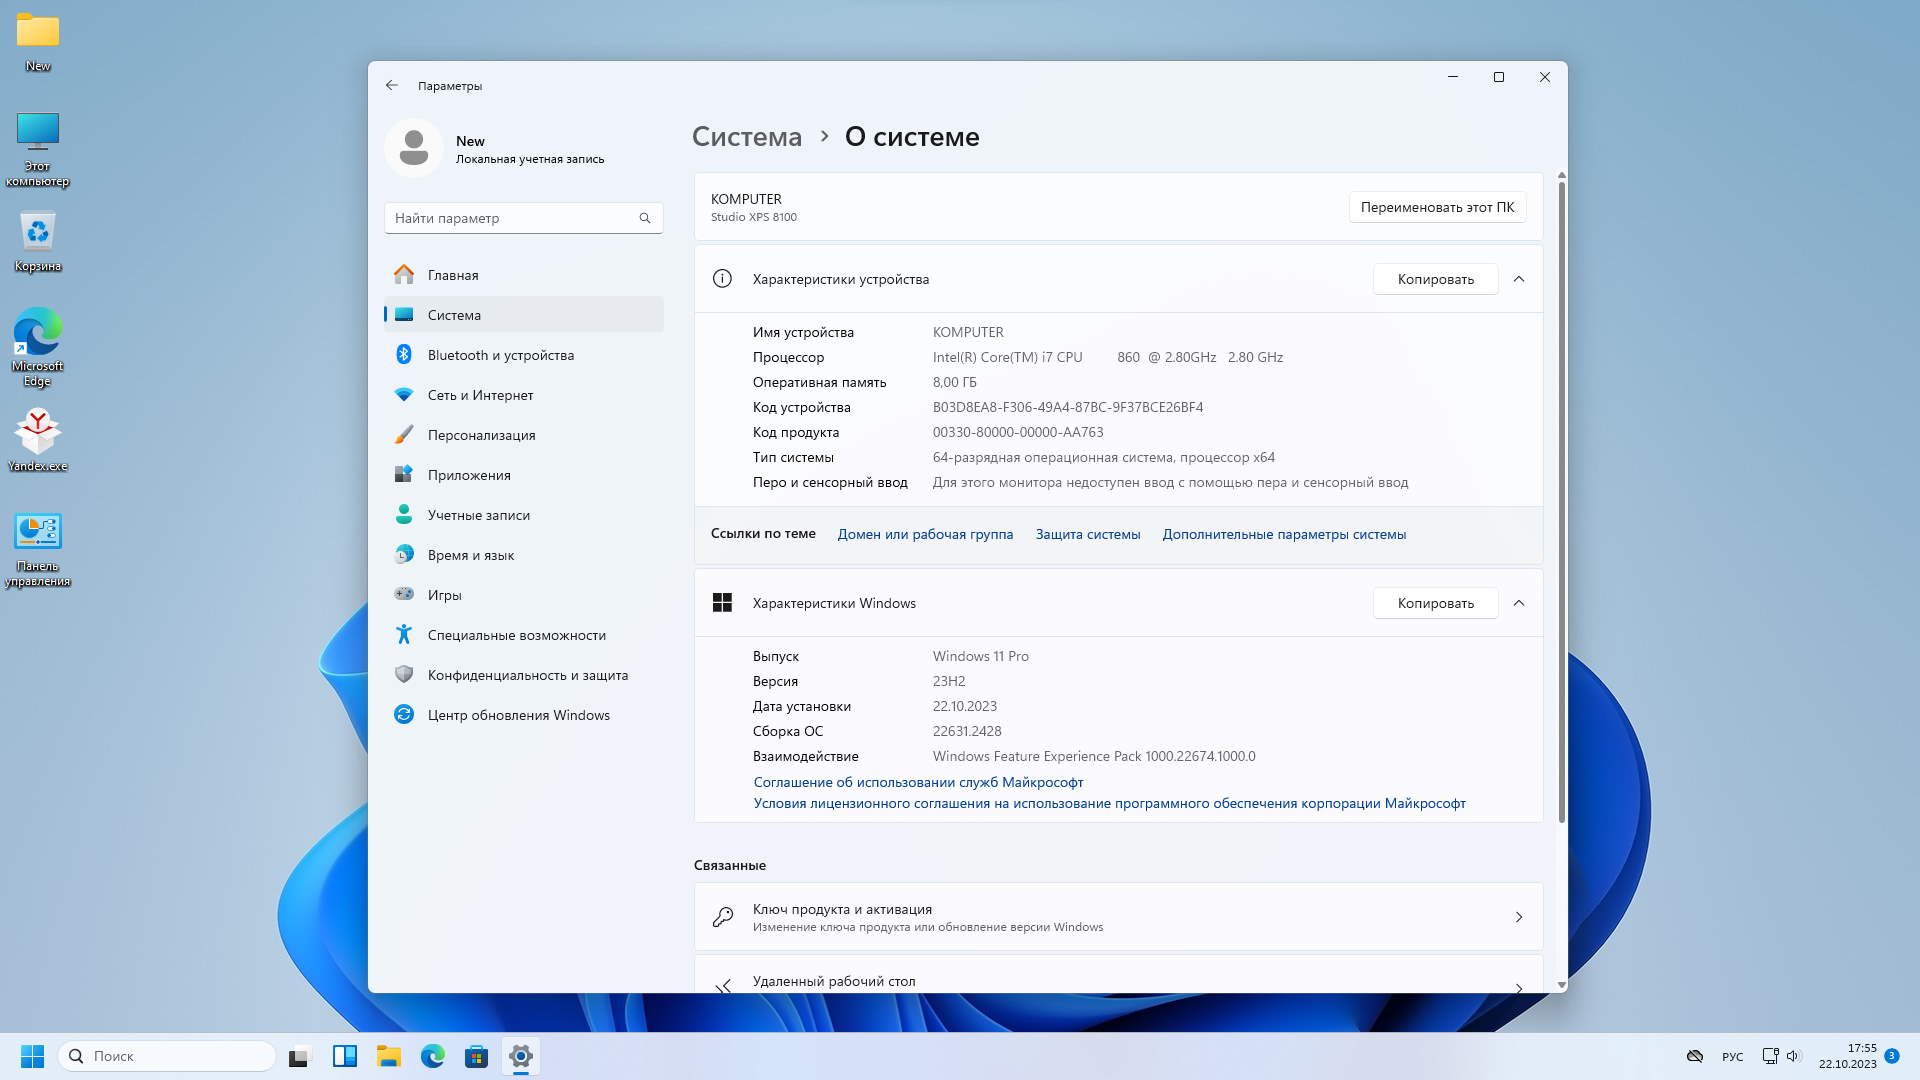Screen dimensions: 1920x1080
Task: Select Специальные возможности in sidebar
Action: 516,635
